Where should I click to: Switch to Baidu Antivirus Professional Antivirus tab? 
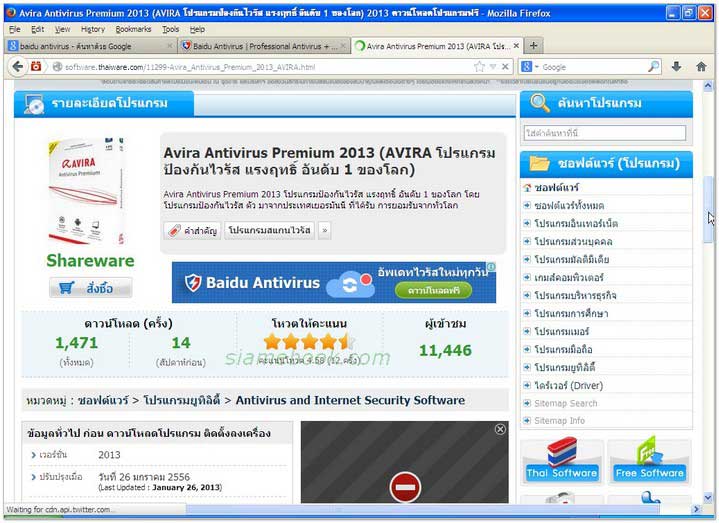pyautogui.click(x=263, y=46)
